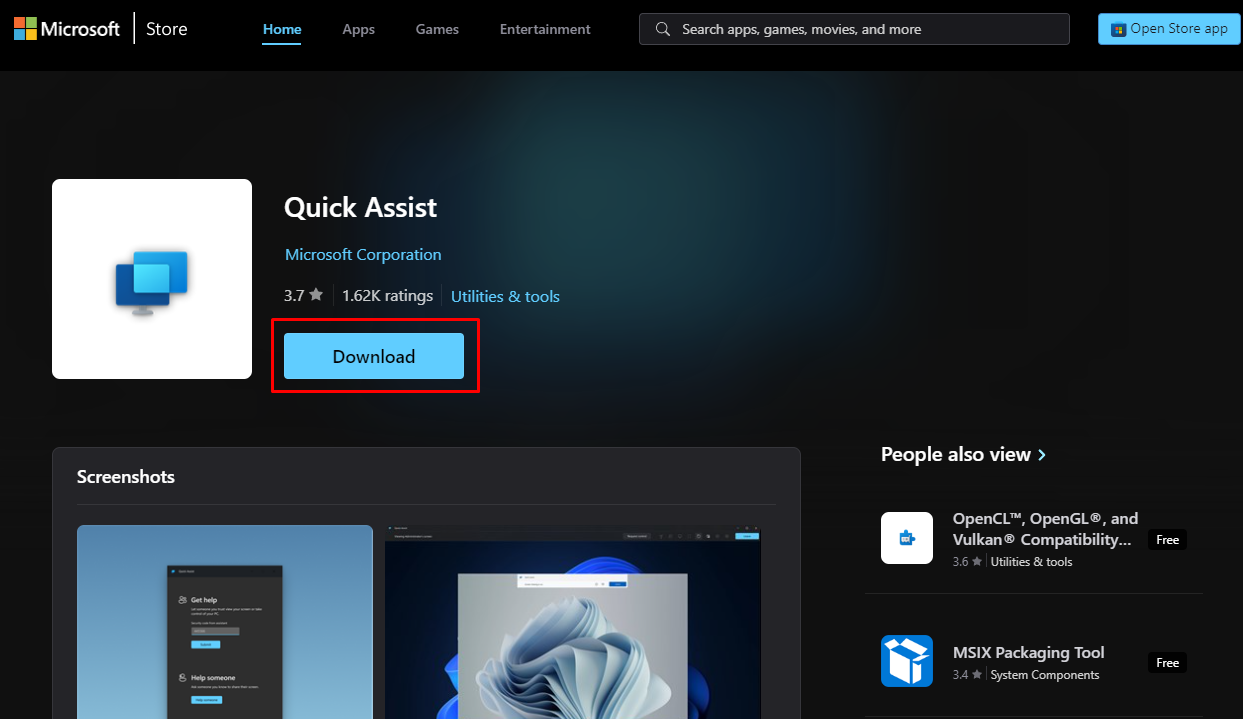The image size is (1243, 719).
Task: Click the Quick Assist app icon
Action: (152, 279)
